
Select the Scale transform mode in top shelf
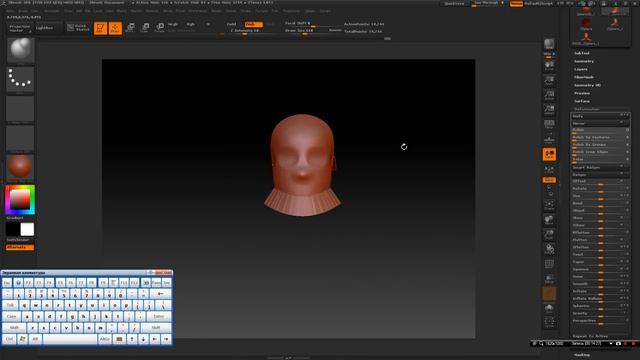(145, 28)
